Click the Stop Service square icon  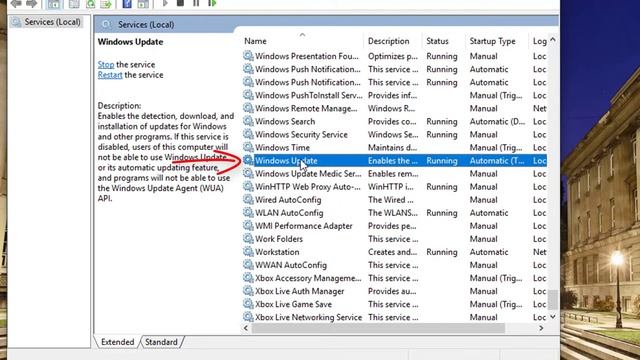(180, 3)
